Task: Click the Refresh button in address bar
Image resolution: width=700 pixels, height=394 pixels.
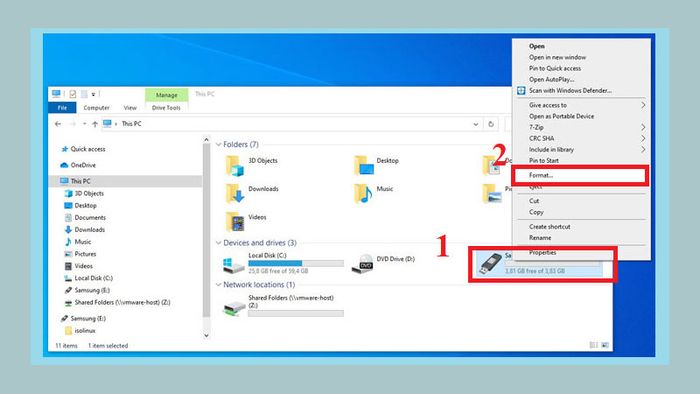Action: point(491,124)
